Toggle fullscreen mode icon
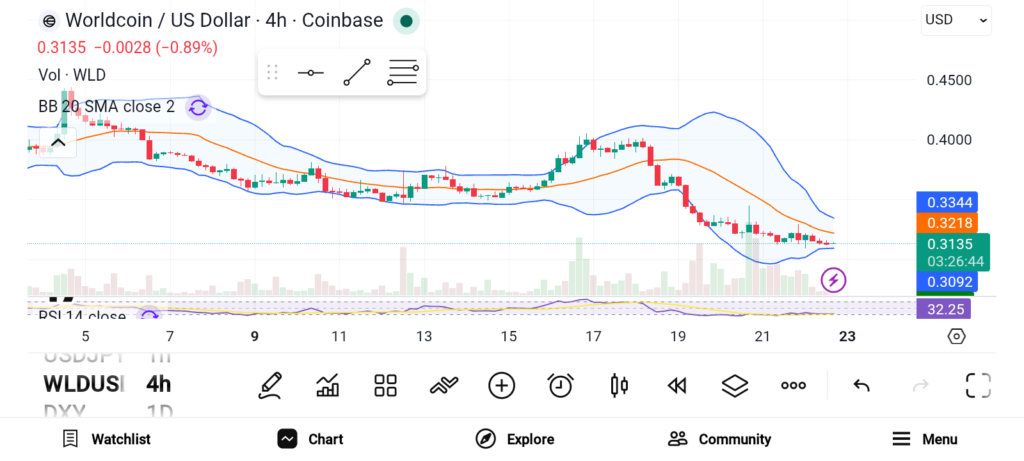 [977, 385]
